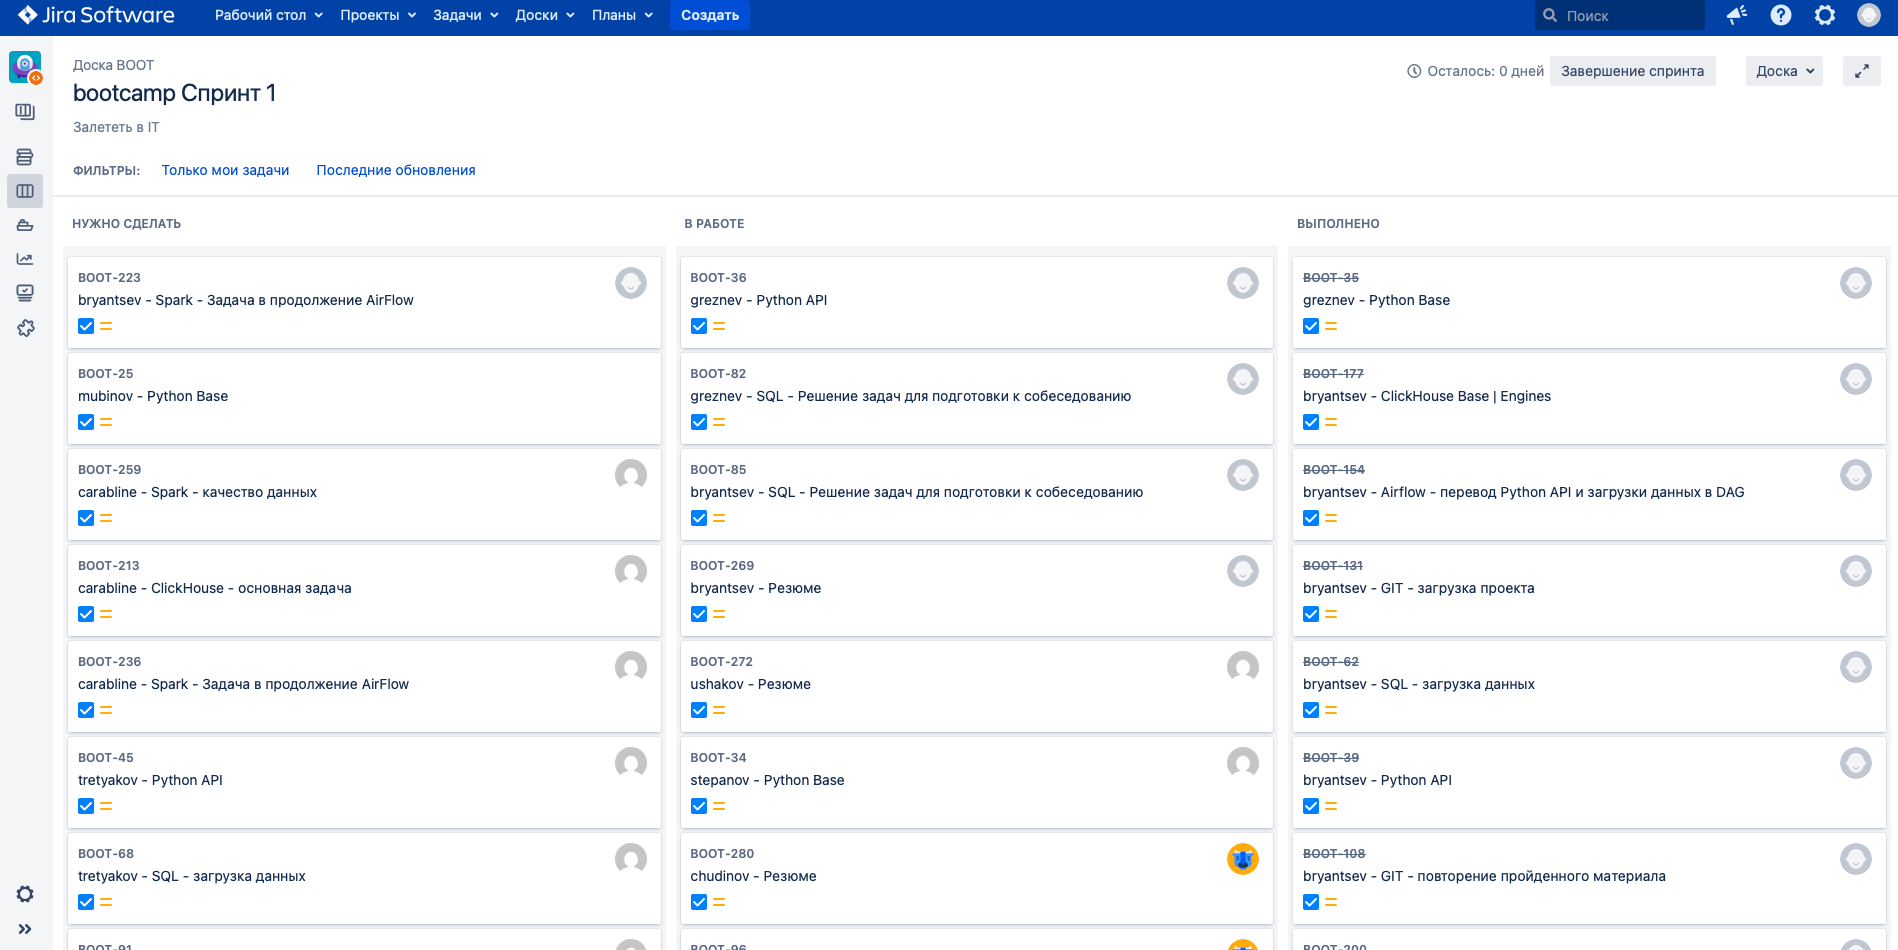
Task: Click the task type checkbox on BOOT-223
Action: (x=86, y=326)
